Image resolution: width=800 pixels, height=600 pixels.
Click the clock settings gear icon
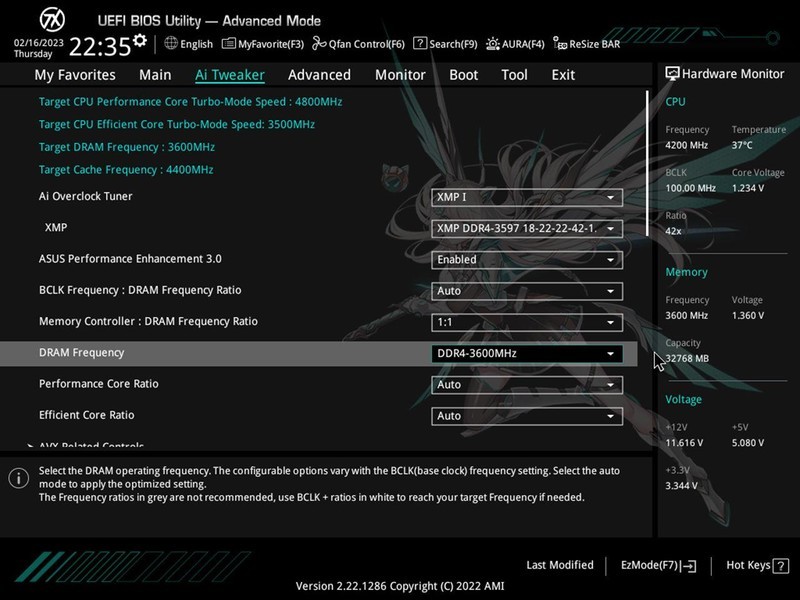point(139,40)
